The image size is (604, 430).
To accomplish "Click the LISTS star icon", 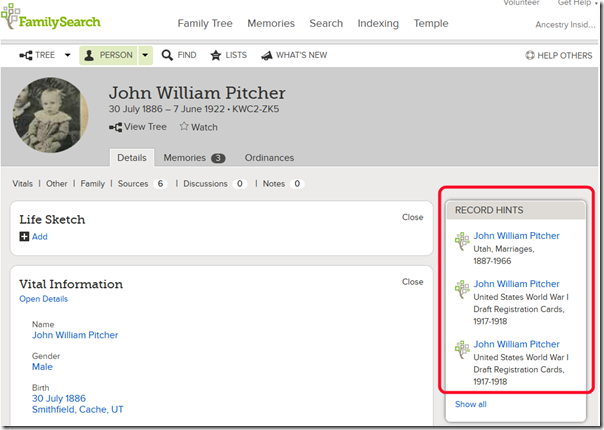I will (x=216, y=55).
